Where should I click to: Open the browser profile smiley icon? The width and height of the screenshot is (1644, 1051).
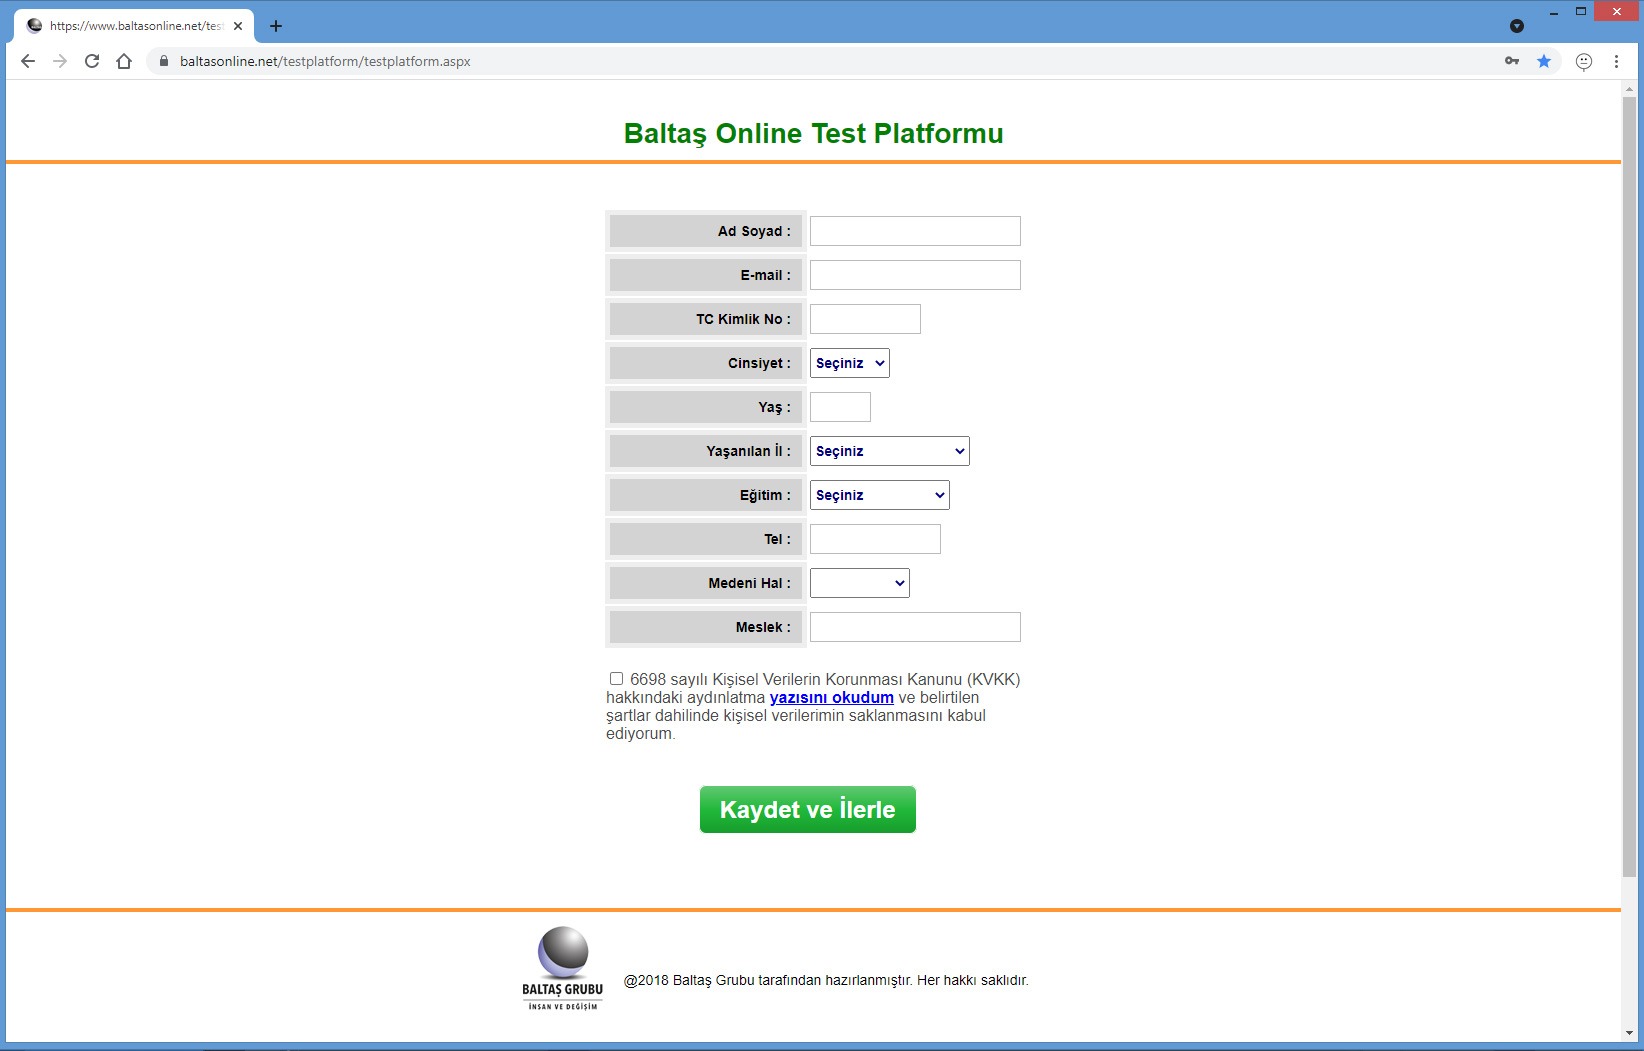pos(1584,61)
